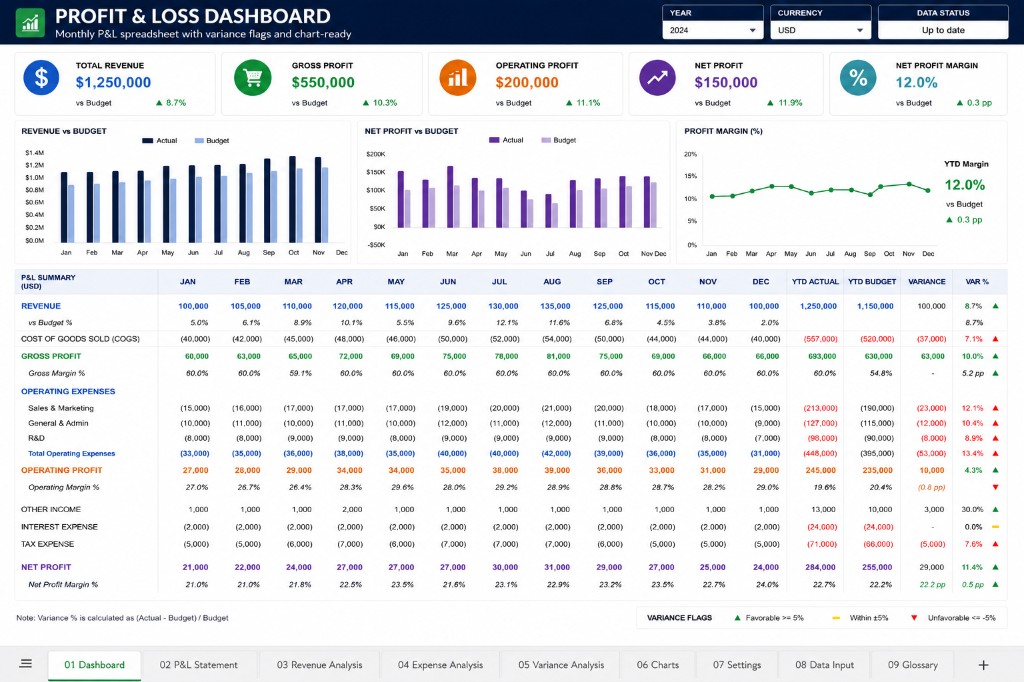
Task: Click the Favorable legend triangle in Variance Flags
Action: coord(737,617)
